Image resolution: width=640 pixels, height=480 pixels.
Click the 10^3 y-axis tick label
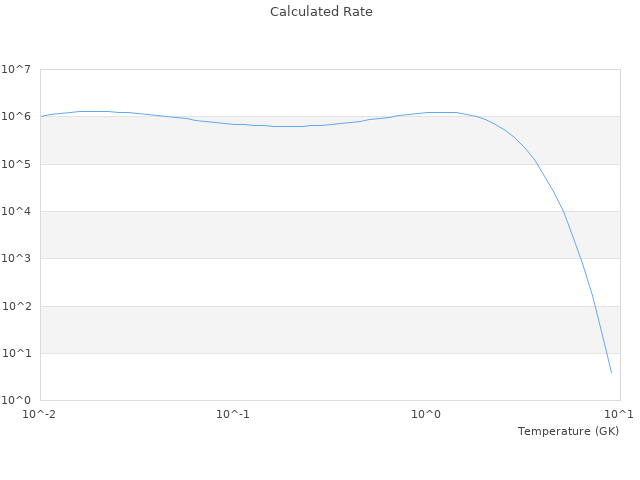(16, 259)
